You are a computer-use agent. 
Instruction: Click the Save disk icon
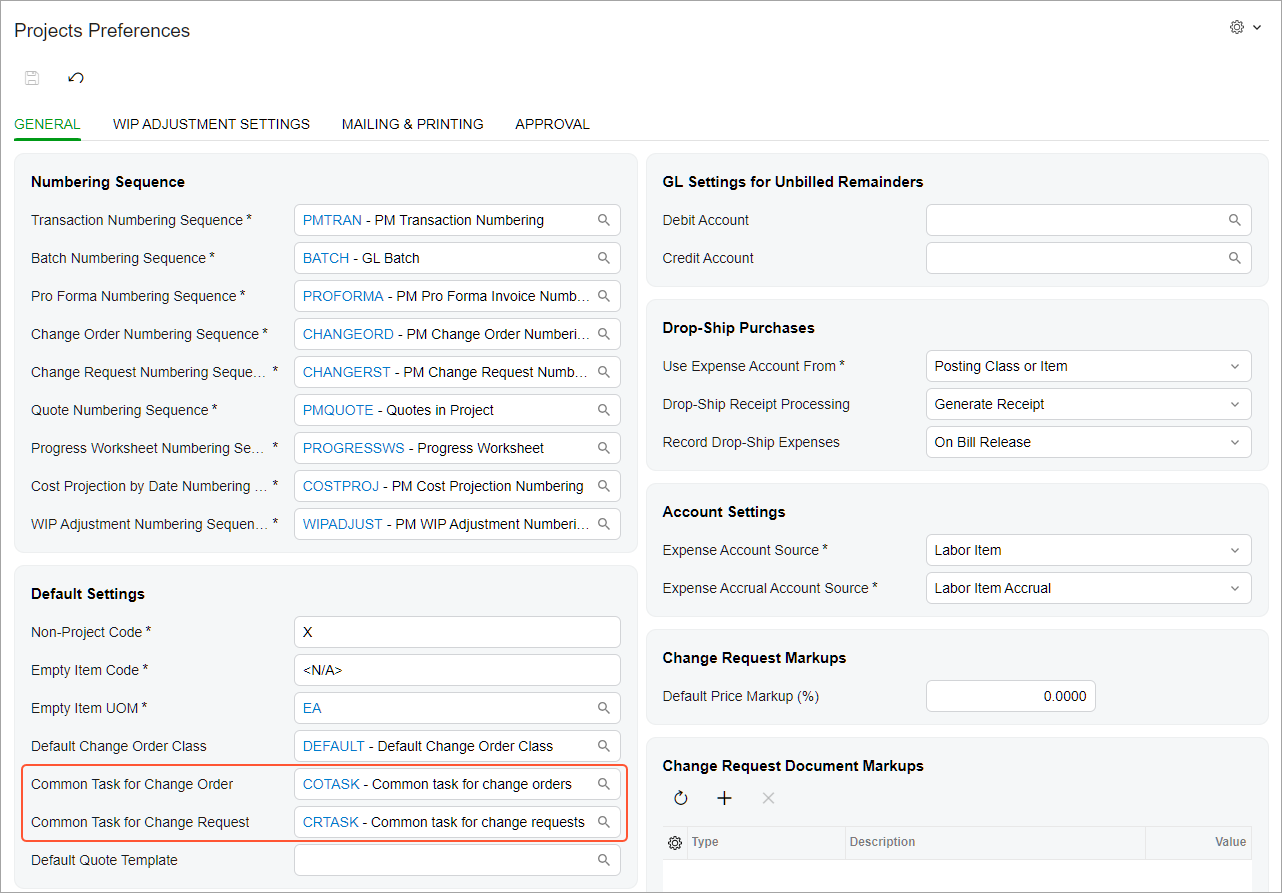tap(32, 78)
